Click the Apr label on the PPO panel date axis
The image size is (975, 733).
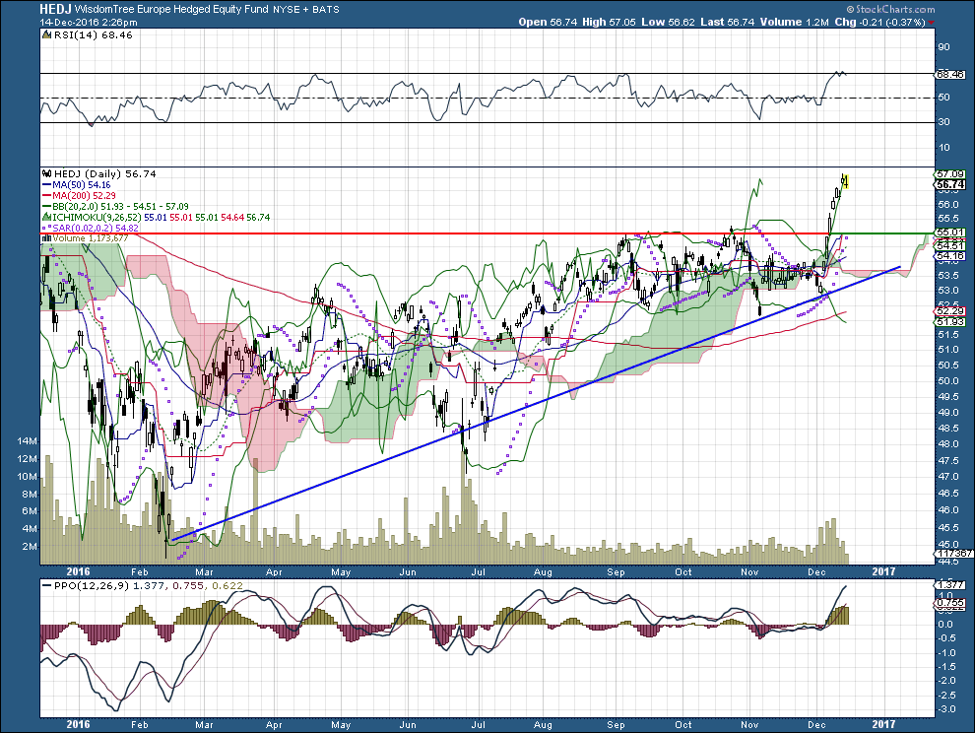tap(274, 724)
